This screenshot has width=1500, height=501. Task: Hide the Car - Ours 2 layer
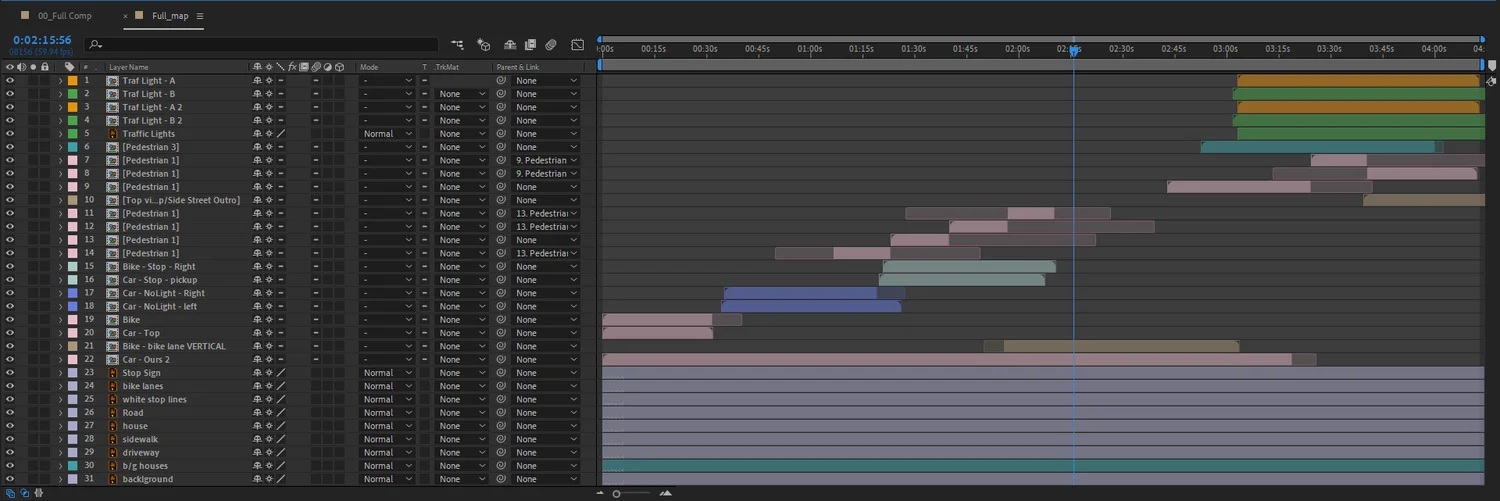coord(10,360)
